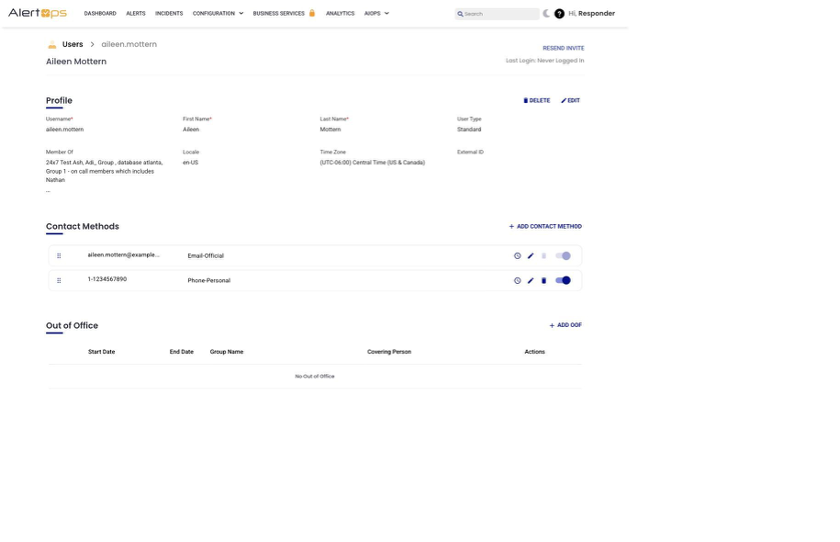Click Add Contact Method button
The image size is (840, 542).
pyautogui.click(x=545, y=227)
